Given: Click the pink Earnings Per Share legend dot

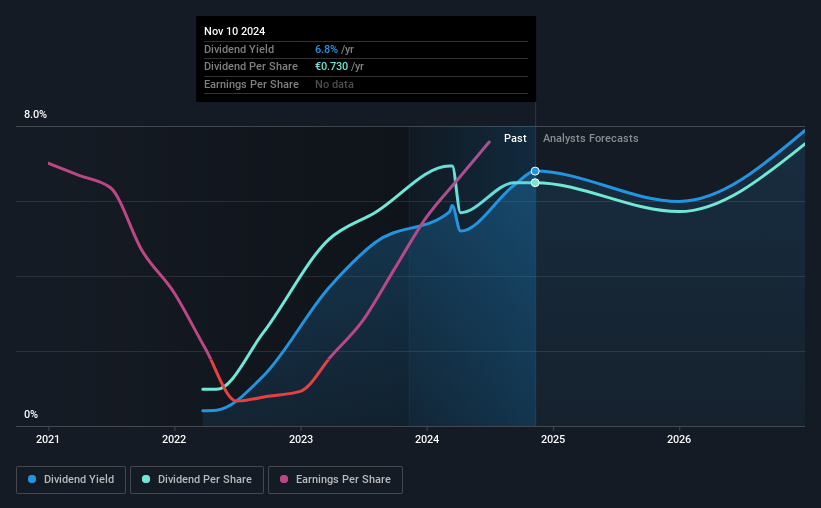Looking at the screenshot, I should 284,479.
